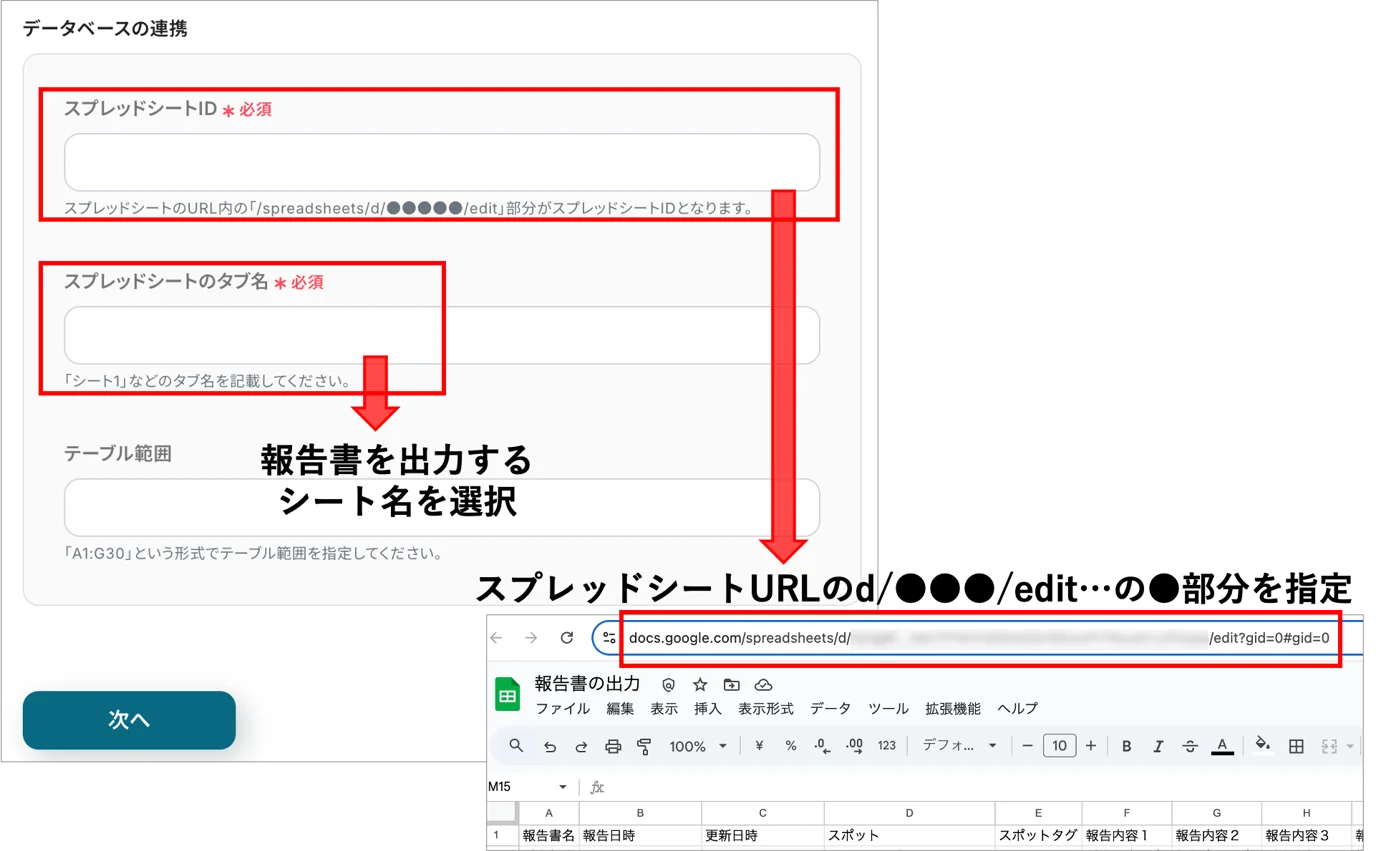Screen dimensions: 1376x851
Task: Select column A header
Action: point(548,813)
